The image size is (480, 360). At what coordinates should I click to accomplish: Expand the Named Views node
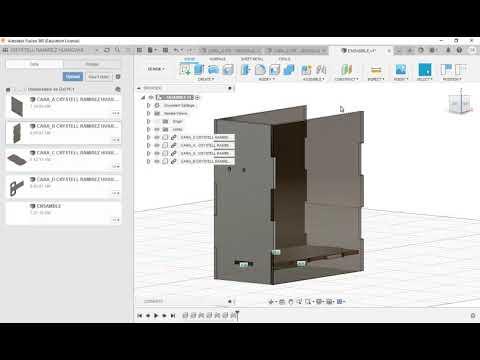coord(149,113)
